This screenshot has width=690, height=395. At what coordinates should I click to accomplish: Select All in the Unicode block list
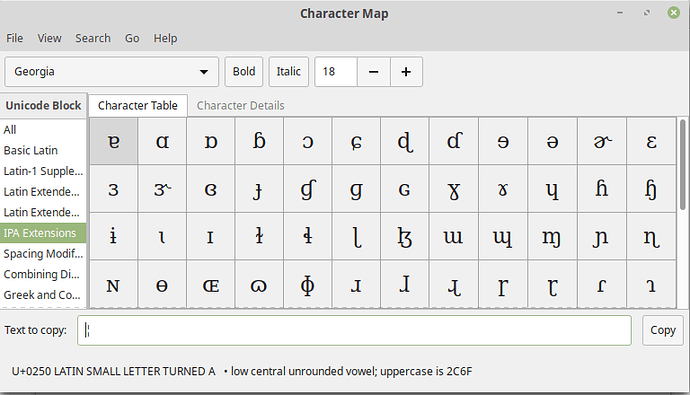(x=43, y=130)
